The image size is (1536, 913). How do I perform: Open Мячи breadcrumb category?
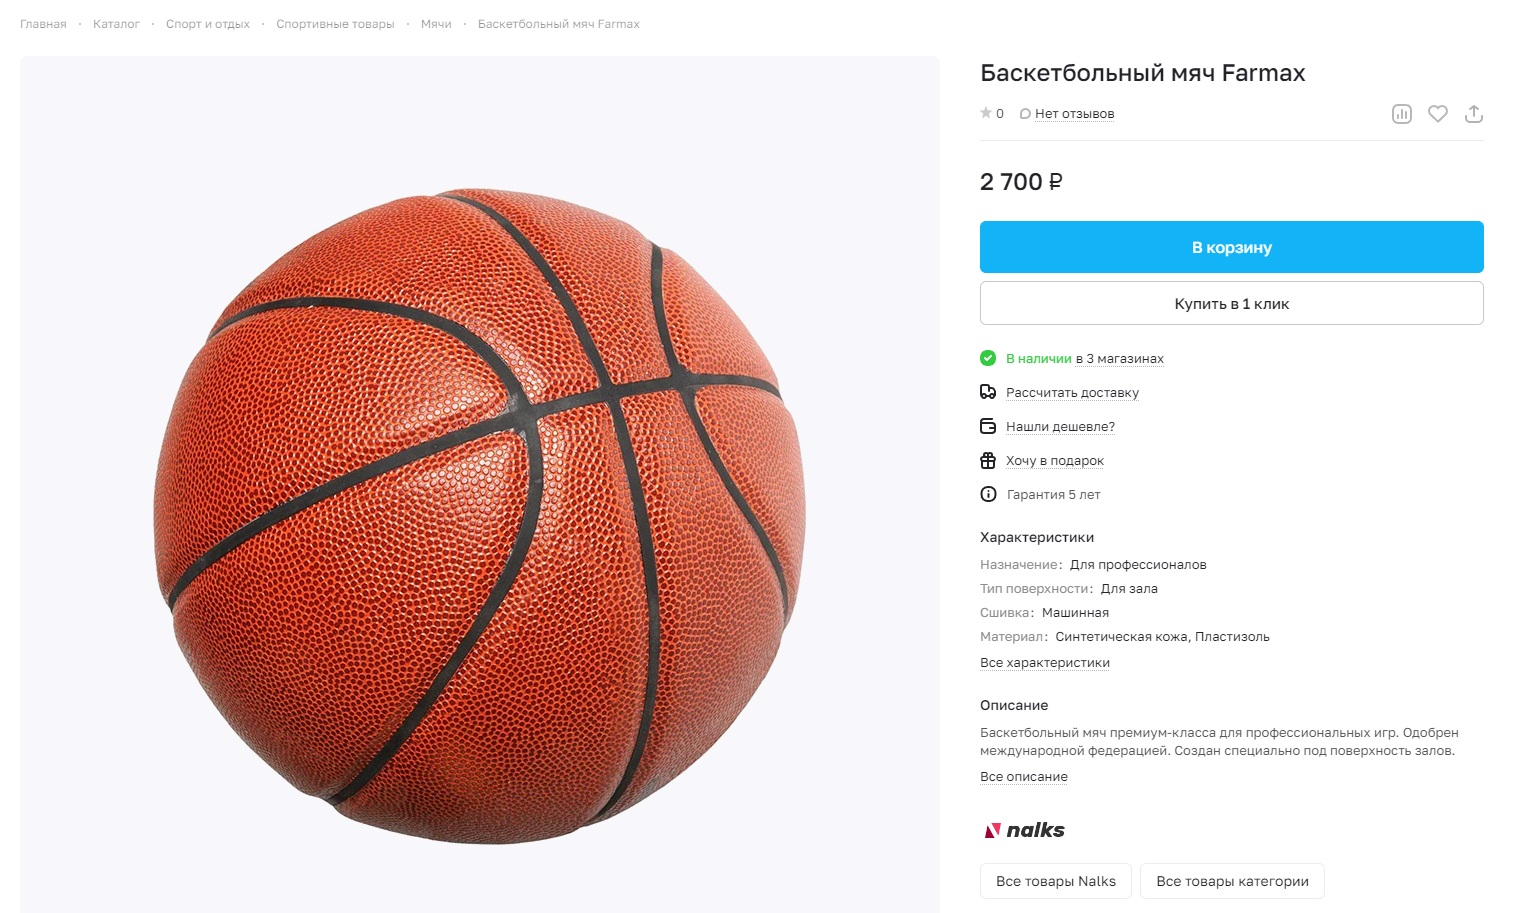pos(436,24)
